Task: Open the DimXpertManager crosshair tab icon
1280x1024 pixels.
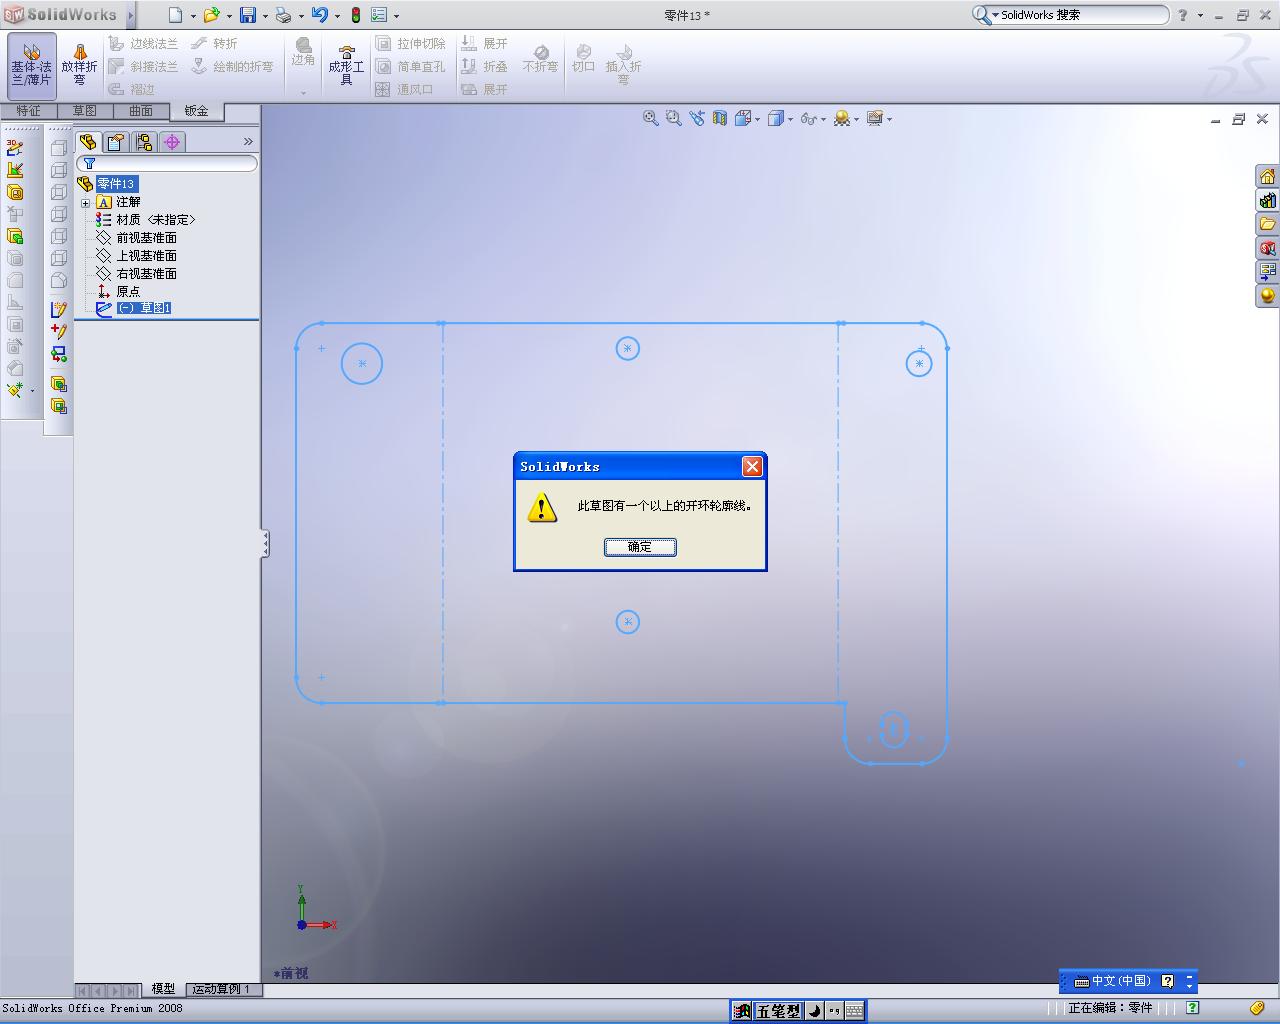Action: click(172, 142)
